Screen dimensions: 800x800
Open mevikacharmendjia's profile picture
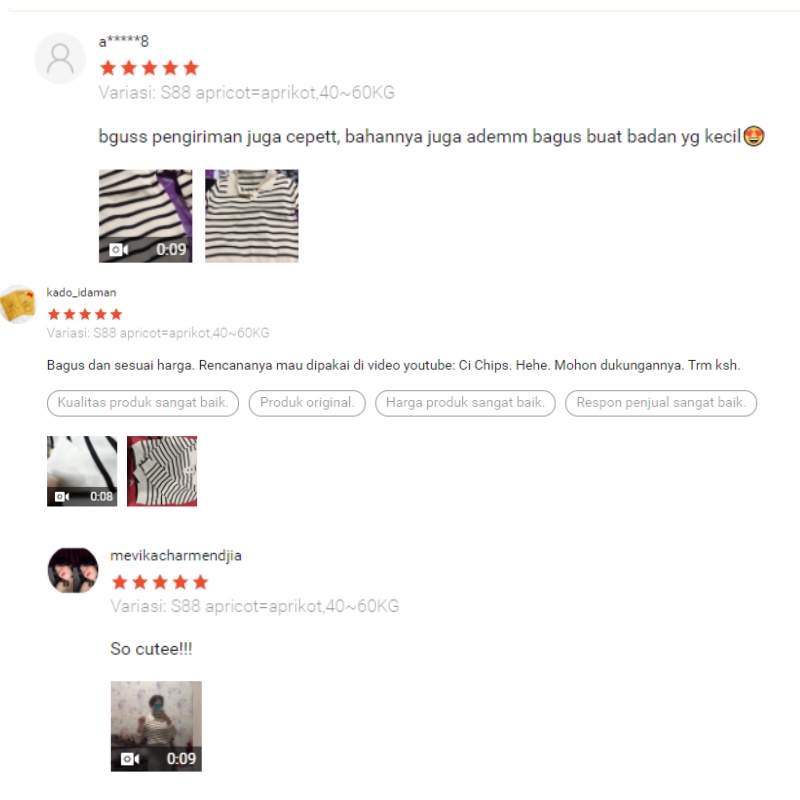point(73,570)
